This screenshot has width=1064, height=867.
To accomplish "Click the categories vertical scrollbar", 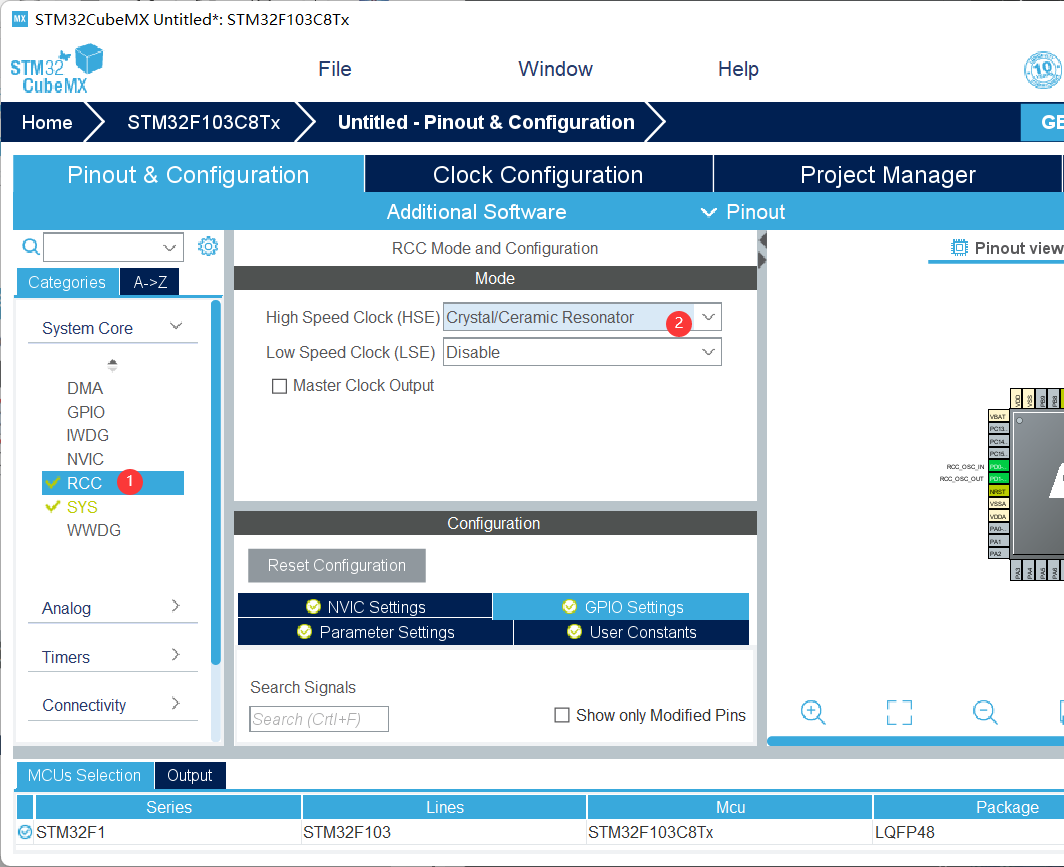I will [x=216, y=483].
